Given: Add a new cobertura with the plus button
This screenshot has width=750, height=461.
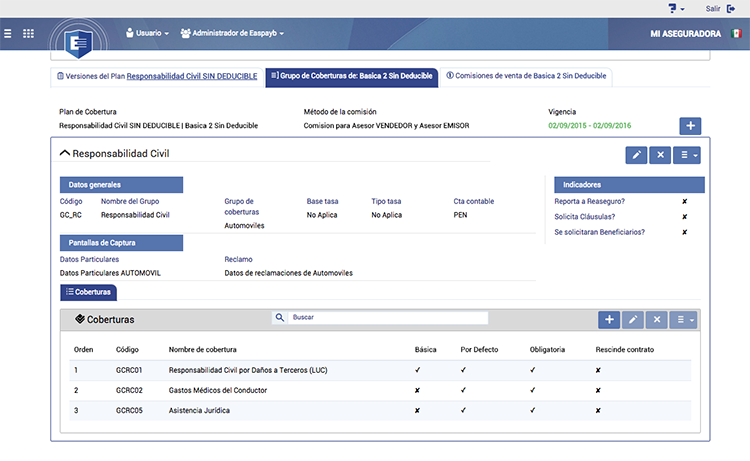Looking at the screenshot, I should pyautogui.click(x=609, y=319).
